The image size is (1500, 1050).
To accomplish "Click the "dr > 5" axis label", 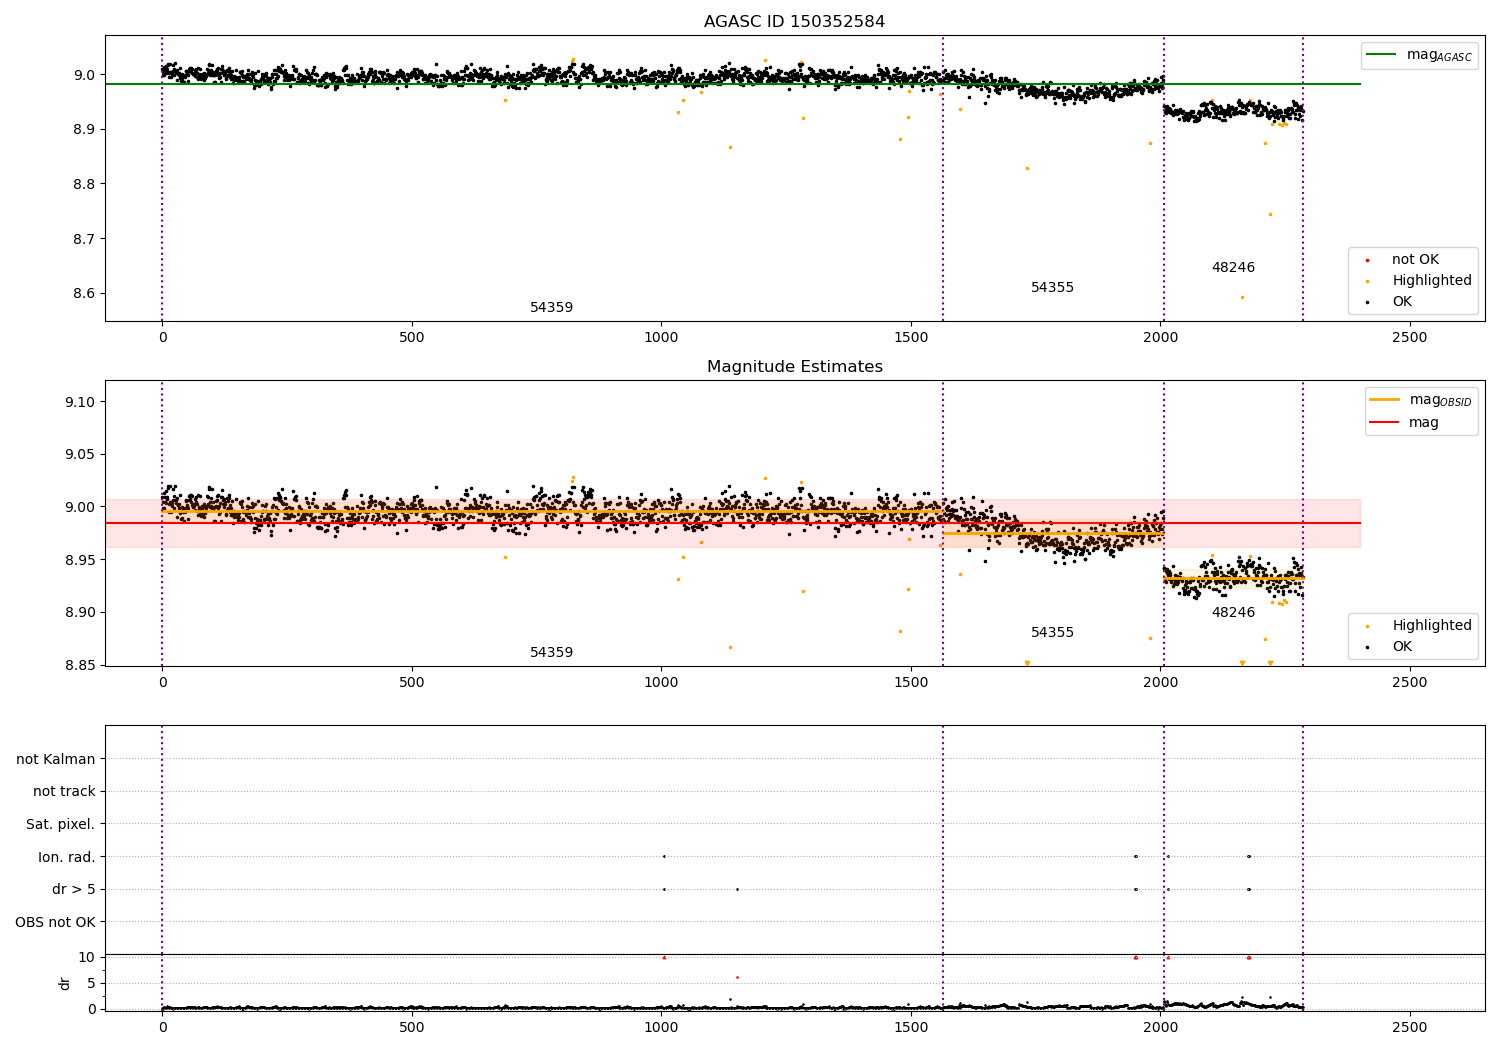I will pos(73,889).
